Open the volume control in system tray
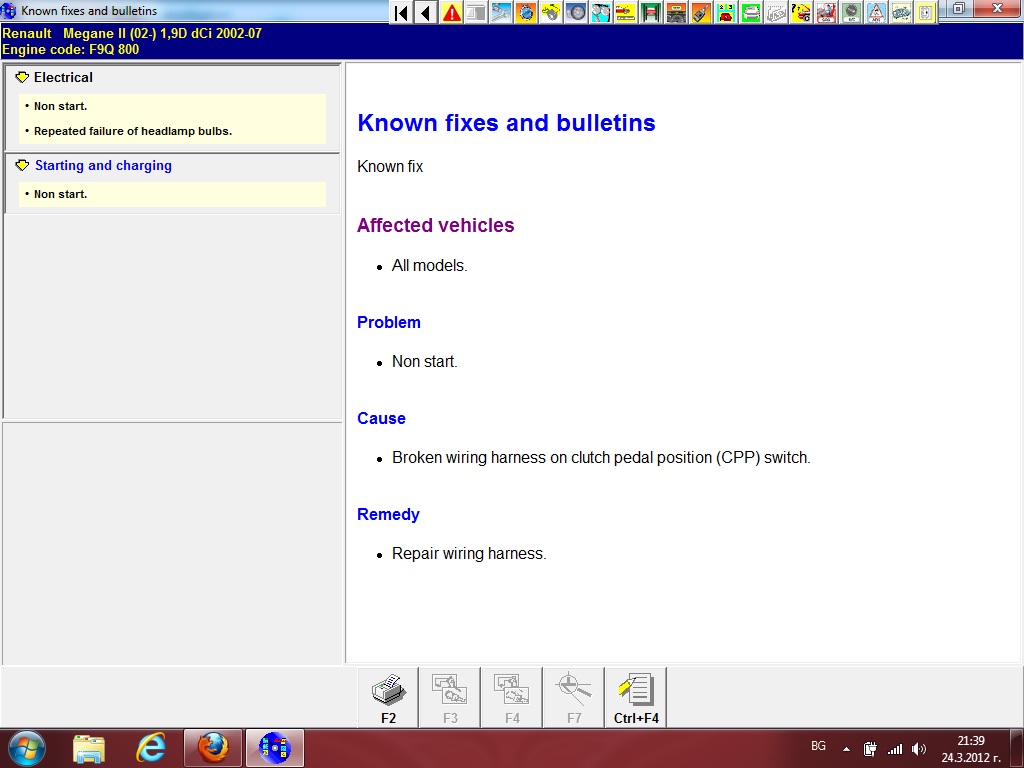The width and height of the screenshot is (1024, 768). (919, 748)
